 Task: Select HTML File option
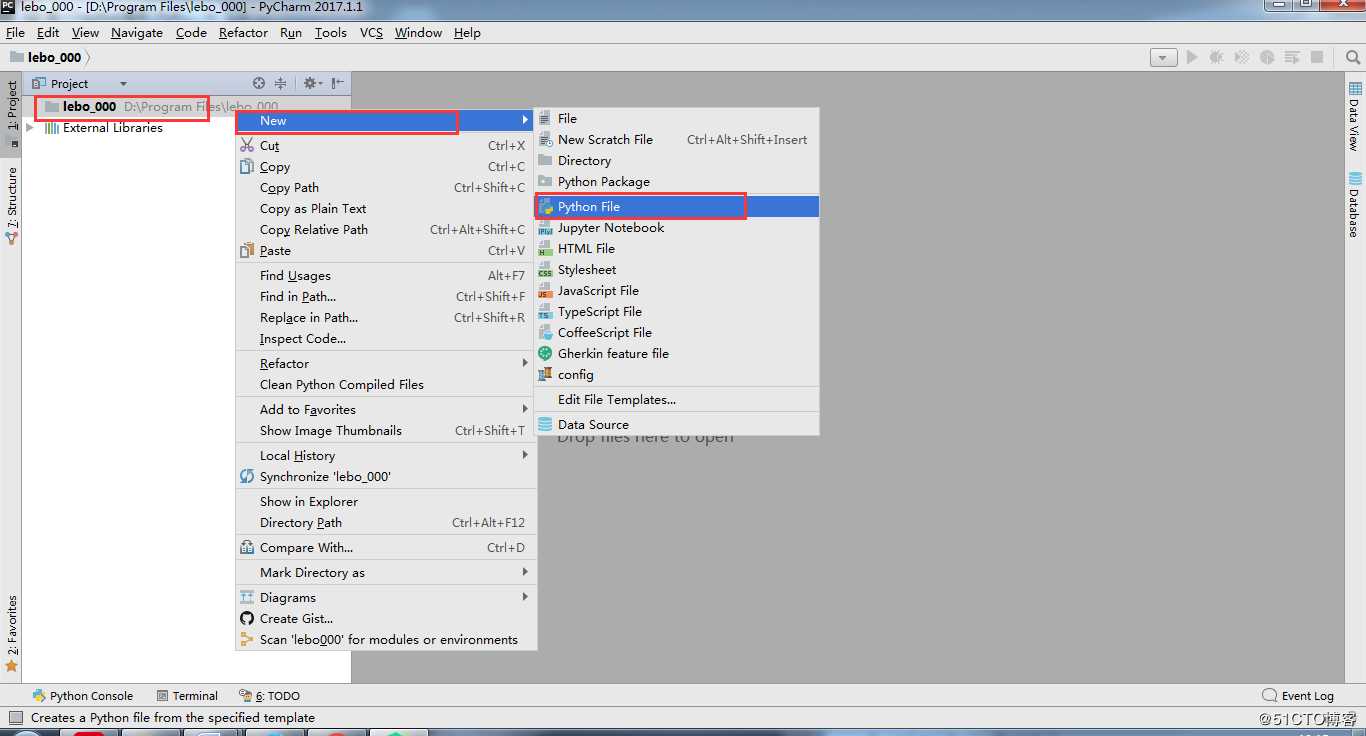point(677,248)
